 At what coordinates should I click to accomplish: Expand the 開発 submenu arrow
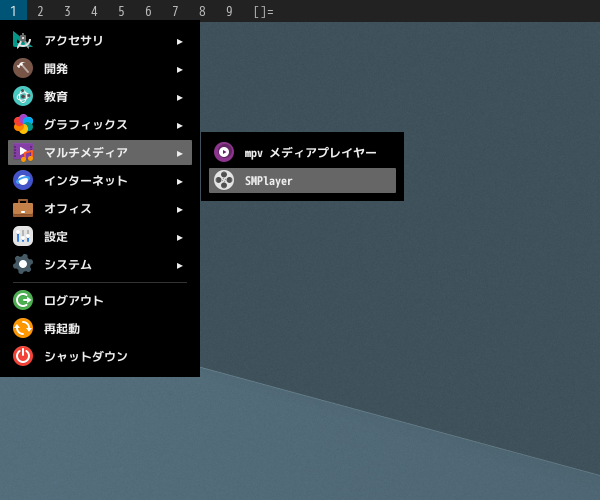pos(179,70)
